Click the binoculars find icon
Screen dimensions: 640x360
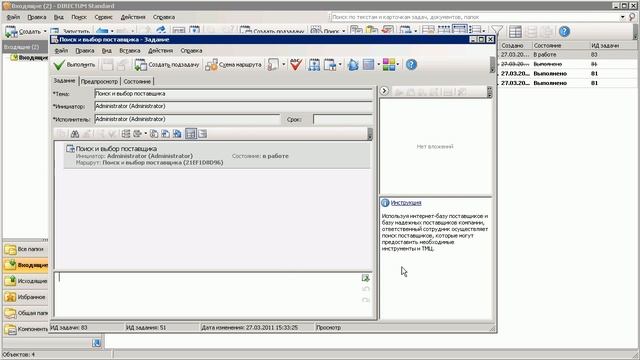pyautogui.click(x=75, y=134)
